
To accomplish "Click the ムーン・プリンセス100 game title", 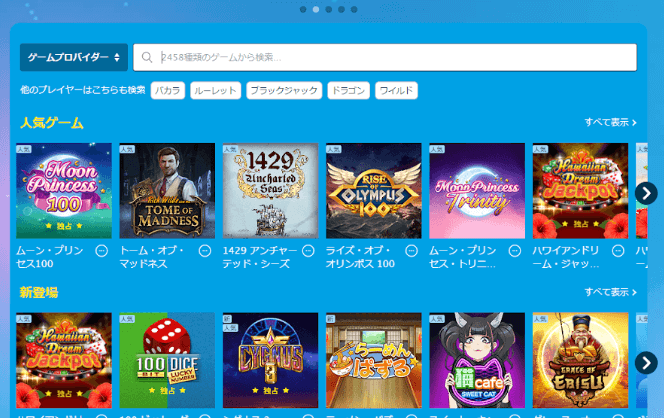I will 50,257.
